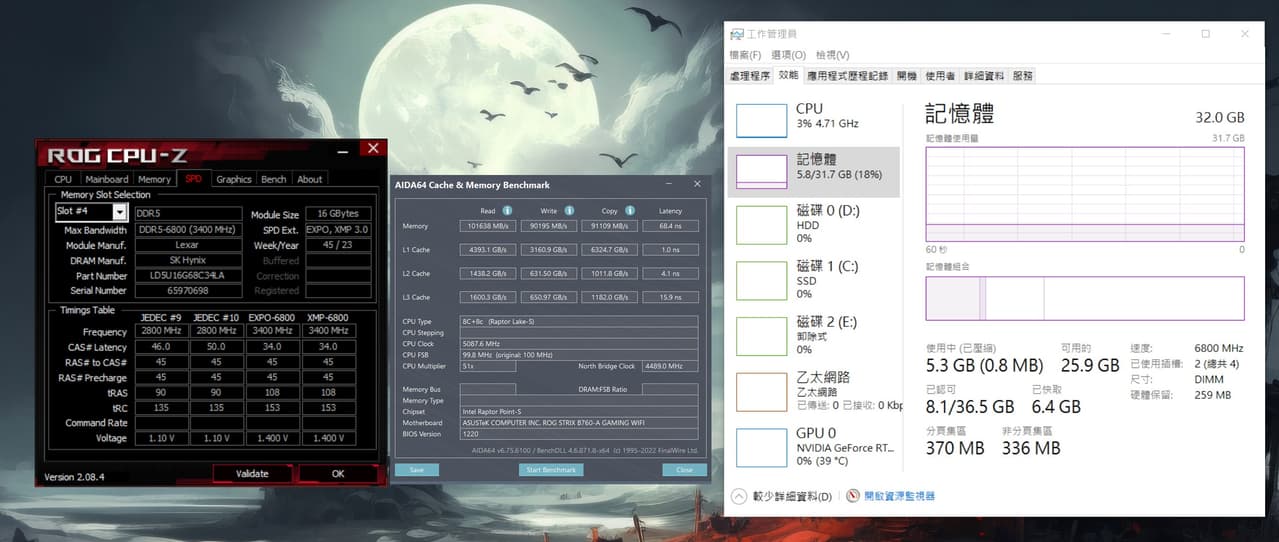The image size is (1279, 542).
Task: Click the Close button at AIDA64 bottom
Action: coord(684,469)
